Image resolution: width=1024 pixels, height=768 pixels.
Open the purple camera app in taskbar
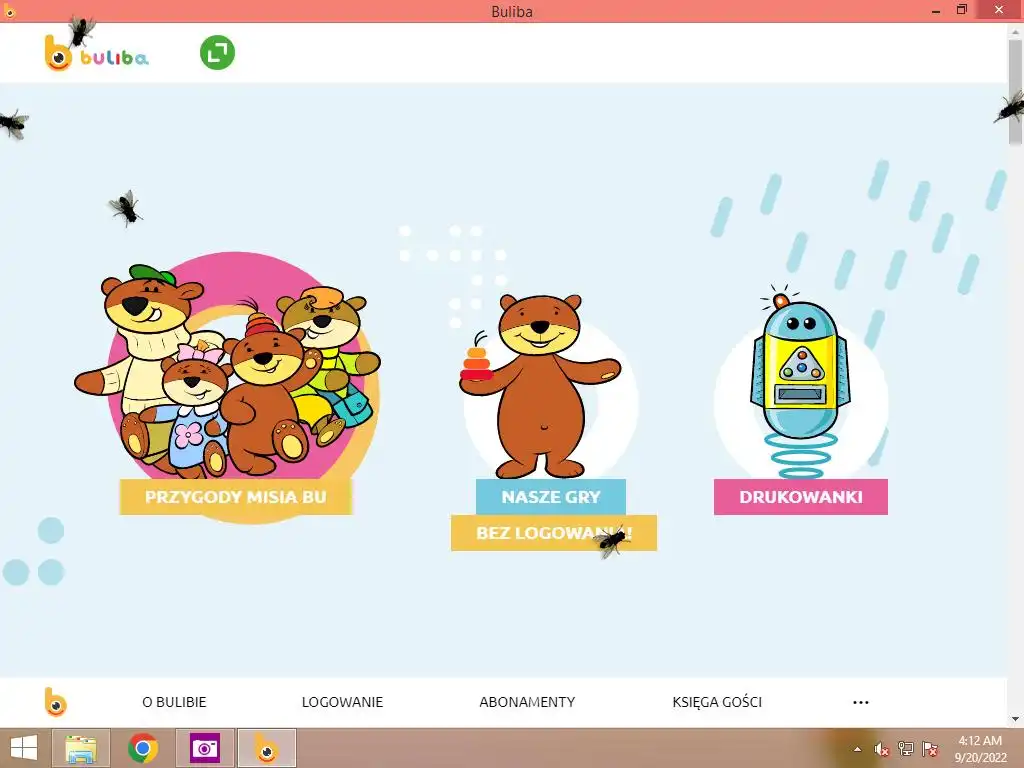[x=204, y=748]
